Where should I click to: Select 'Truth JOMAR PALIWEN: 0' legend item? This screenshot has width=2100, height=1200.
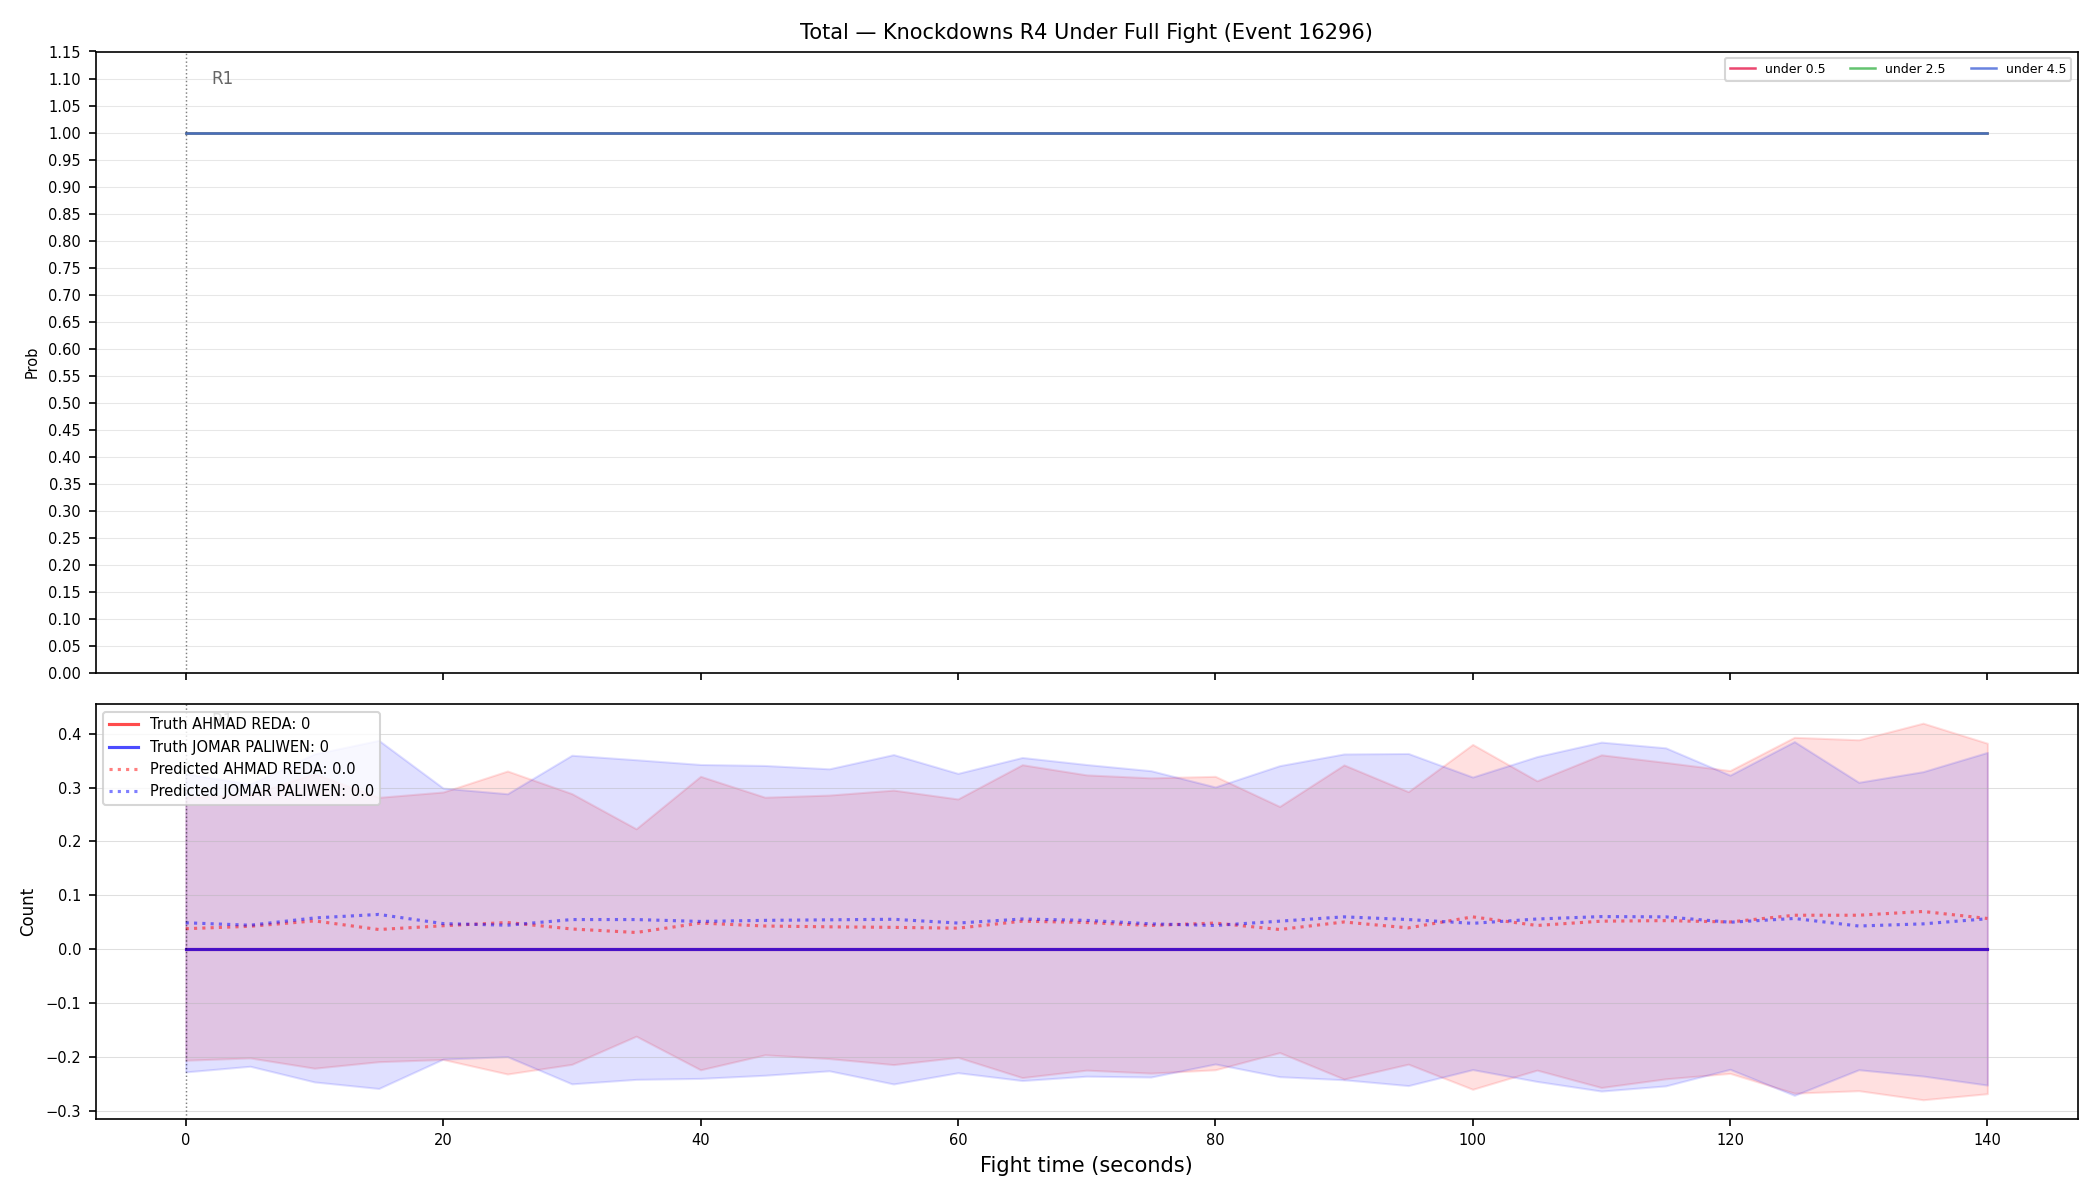click(218, 746)
